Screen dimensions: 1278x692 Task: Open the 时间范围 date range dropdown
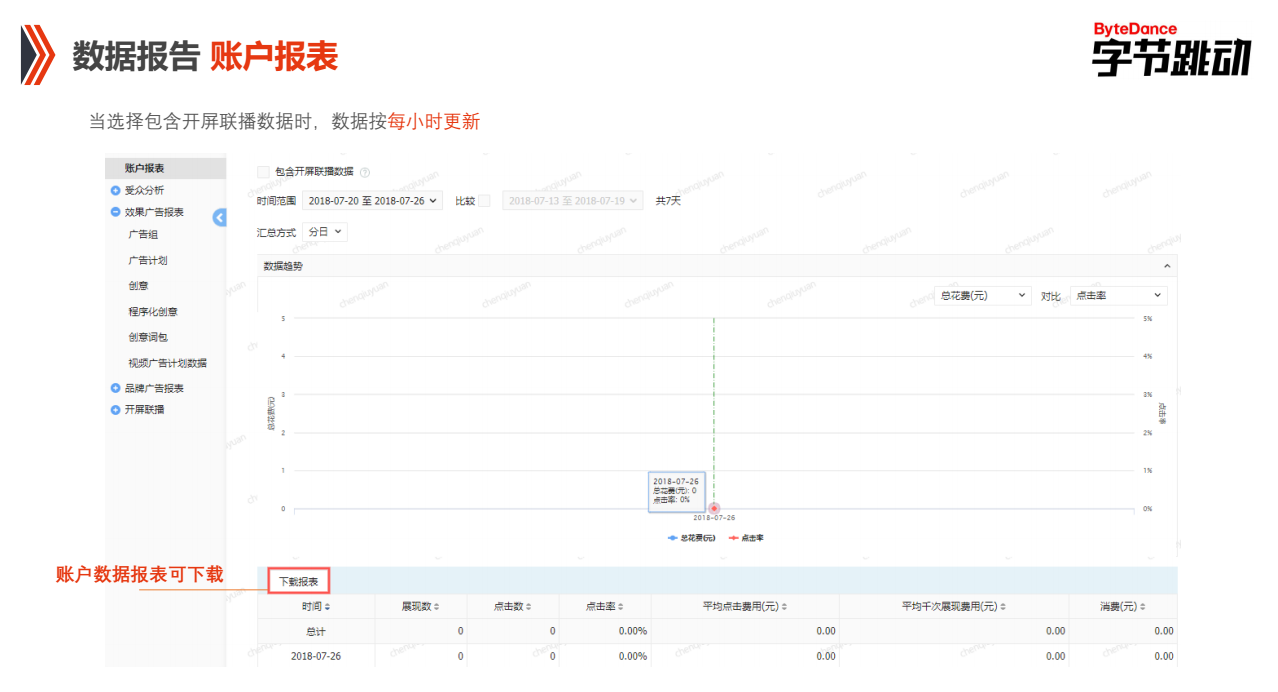coord(371,200)
